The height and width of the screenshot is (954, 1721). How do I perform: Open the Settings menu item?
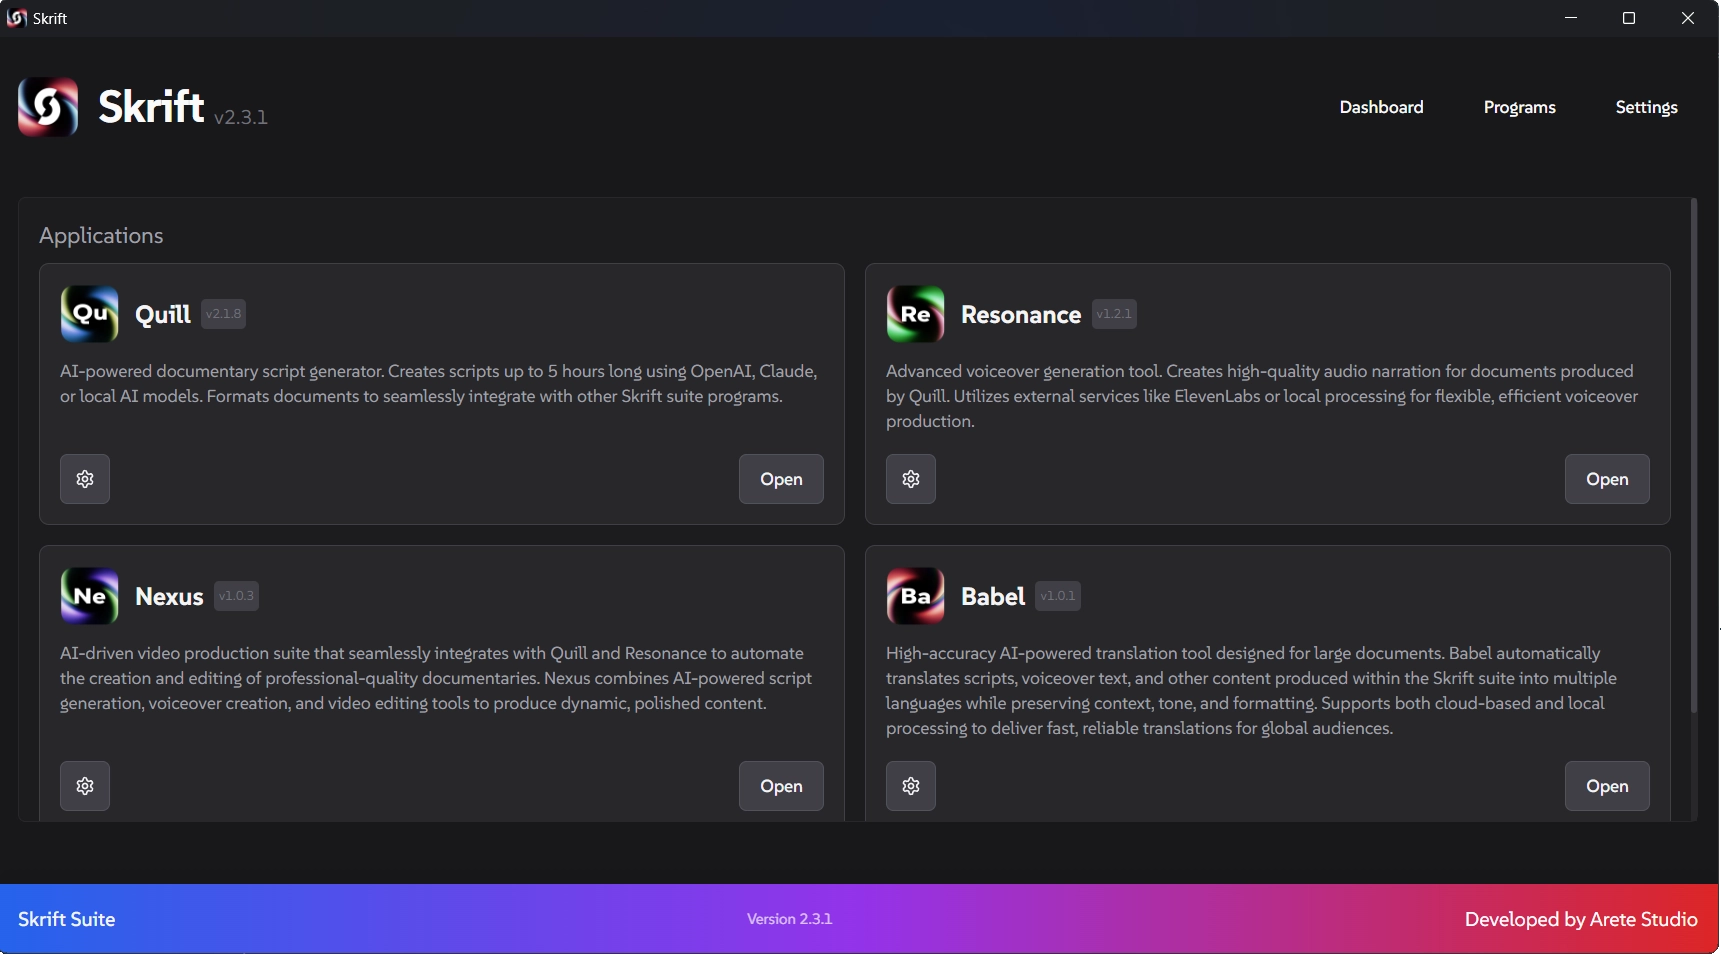click(1646, 107)
